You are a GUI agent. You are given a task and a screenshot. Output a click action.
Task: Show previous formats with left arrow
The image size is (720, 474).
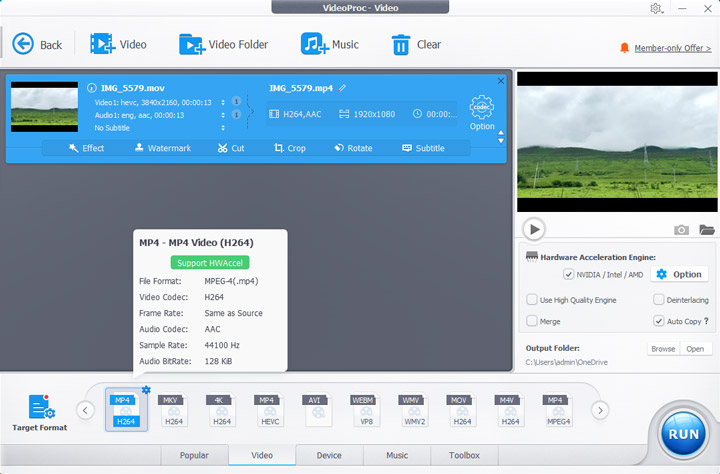point(85,410)
